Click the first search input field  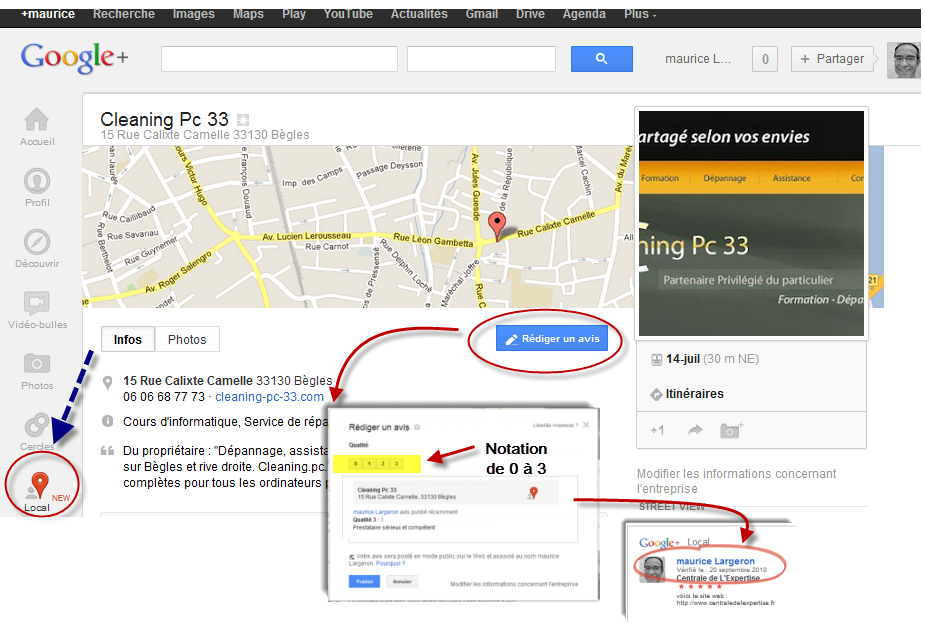280,59
